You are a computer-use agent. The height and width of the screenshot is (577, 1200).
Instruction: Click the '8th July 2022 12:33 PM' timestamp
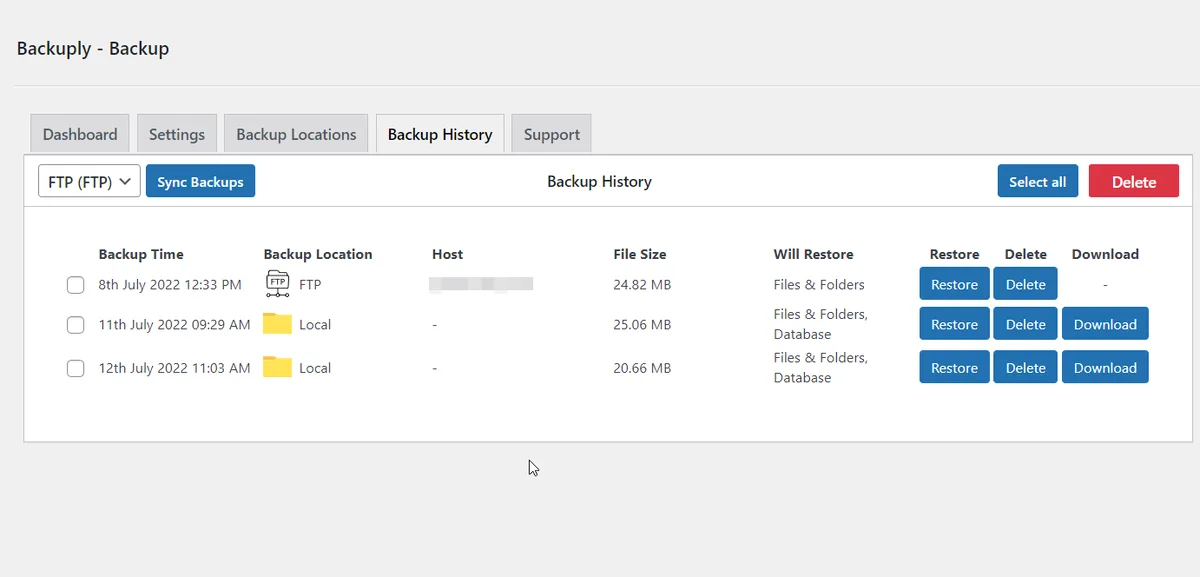point(170,285)
